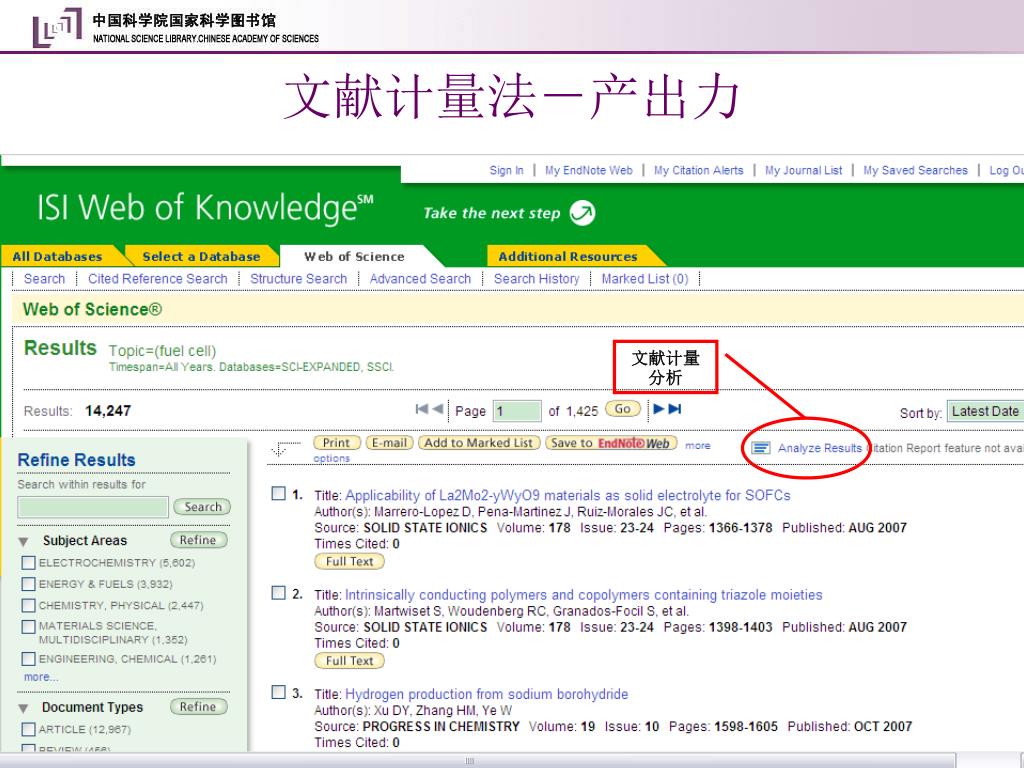The height and width of the screenshot is (768, 1024).
Task: Click the results count 14,247
Action: (108, 411)
